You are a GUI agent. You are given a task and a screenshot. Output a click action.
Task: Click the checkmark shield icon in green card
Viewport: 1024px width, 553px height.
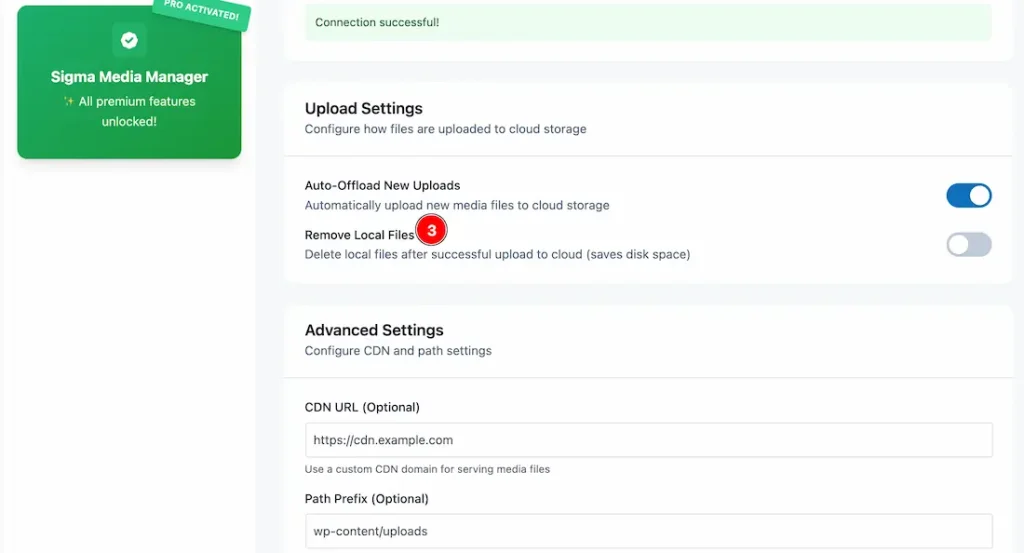click(x=129, y=40)
